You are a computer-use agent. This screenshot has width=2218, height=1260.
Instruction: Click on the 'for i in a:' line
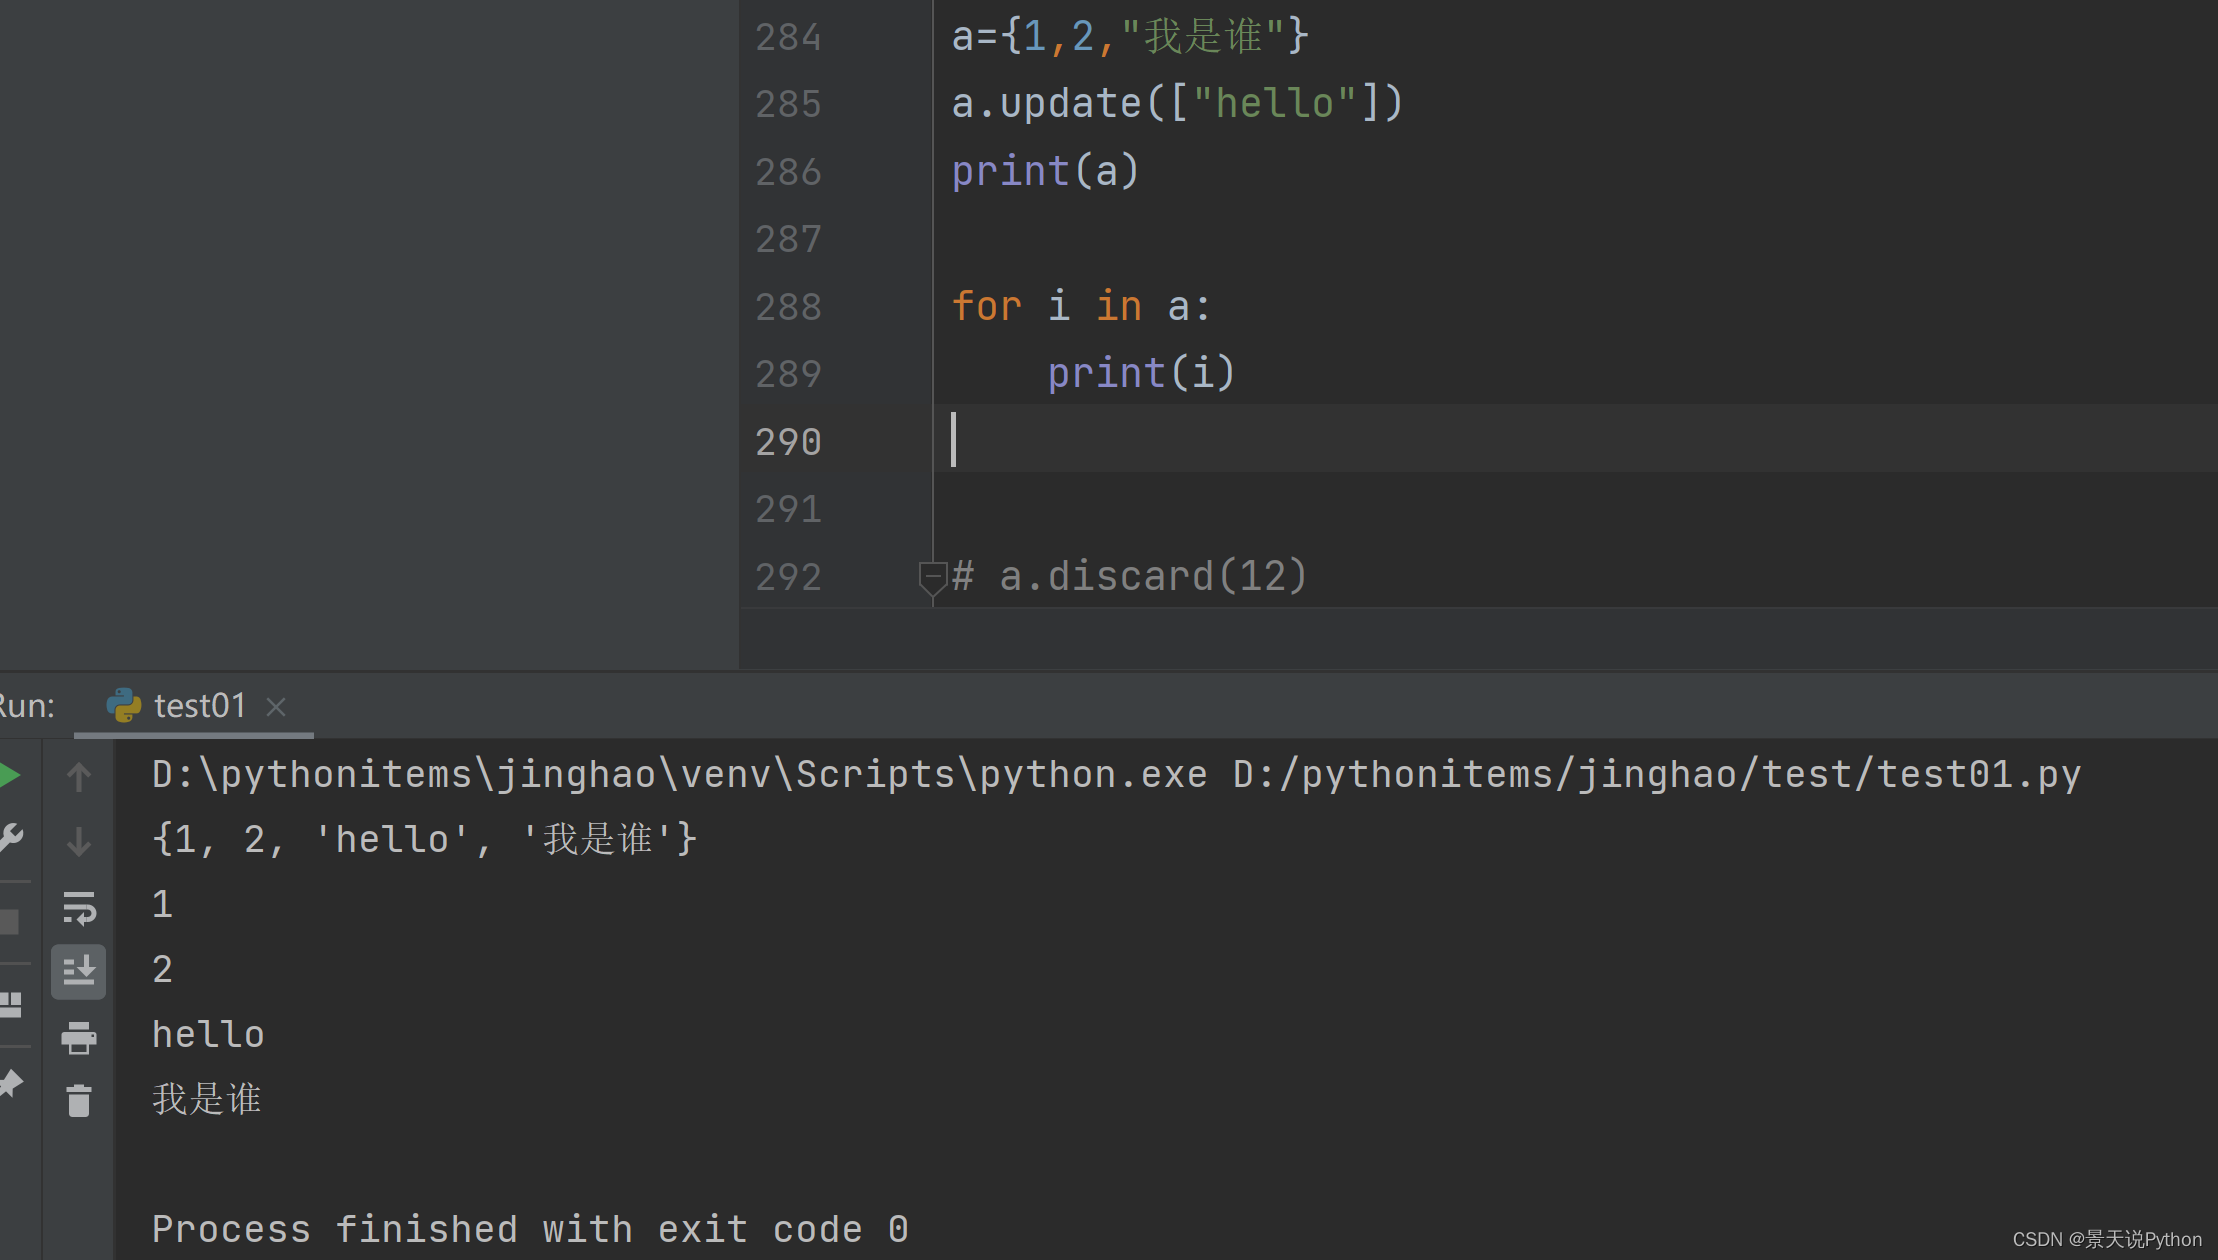pos(1081,306)
